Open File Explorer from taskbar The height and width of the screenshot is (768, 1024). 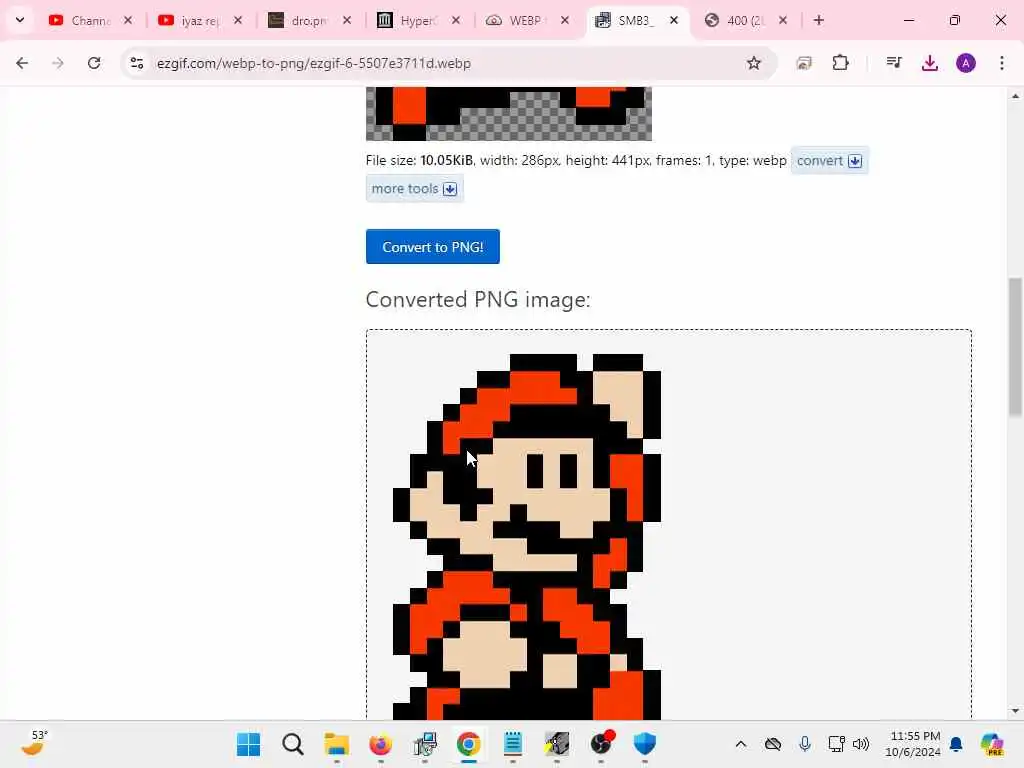[x=337, y=744]
